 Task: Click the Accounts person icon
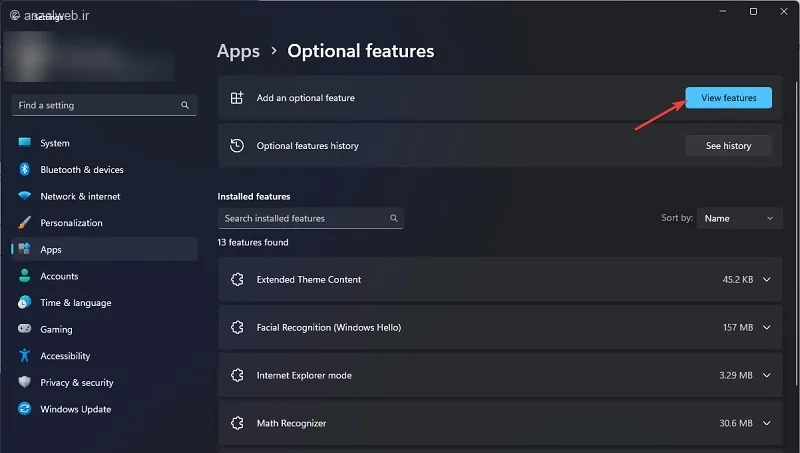click(24, 275)
